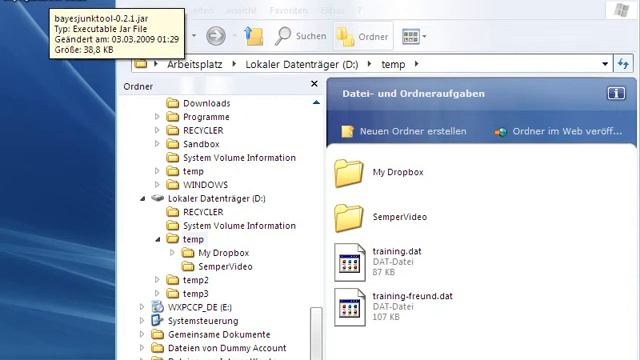This screenshot has width=640, height=360.
Task: Close the Ordner folder pane
Action: tap(314, 84)
